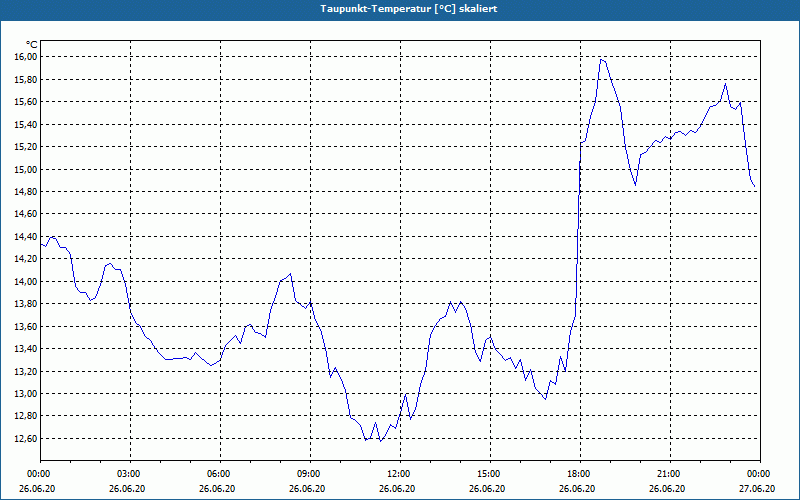This screenshot has width=800, height=500.
Task: Click the 15,20 y-axis label
Action: 26,147
